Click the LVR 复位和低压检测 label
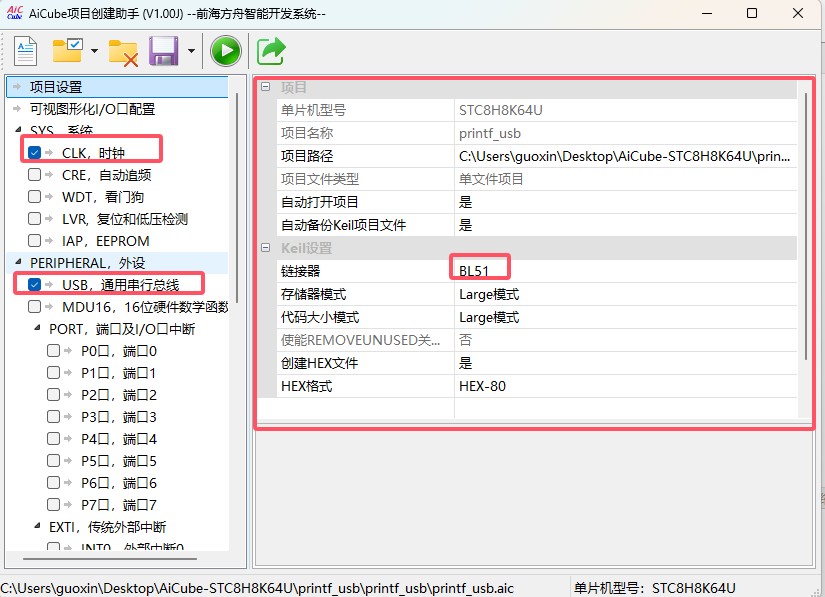 pyautogui.click(x=125, y=219)
